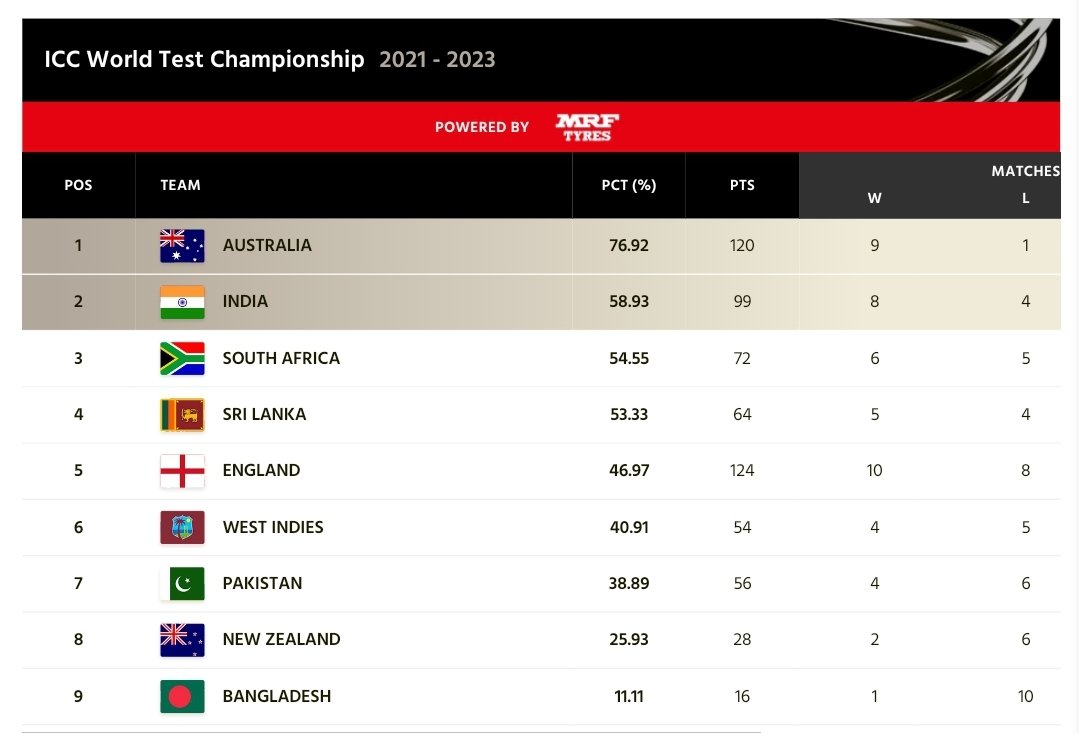Click the India flag icon
This screenshot has height=733, width=1079.
pyautogui.click(x=182, y=302)
